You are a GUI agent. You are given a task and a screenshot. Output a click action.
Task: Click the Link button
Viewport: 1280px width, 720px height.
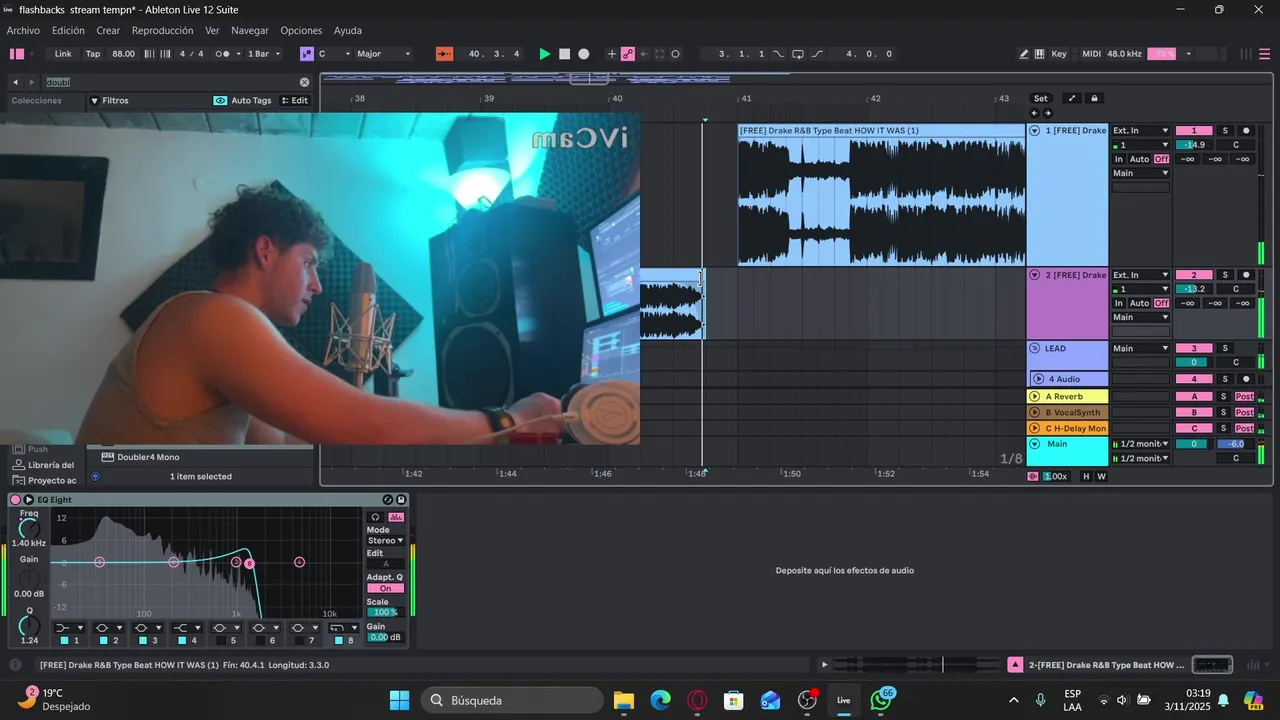(63, 54)
